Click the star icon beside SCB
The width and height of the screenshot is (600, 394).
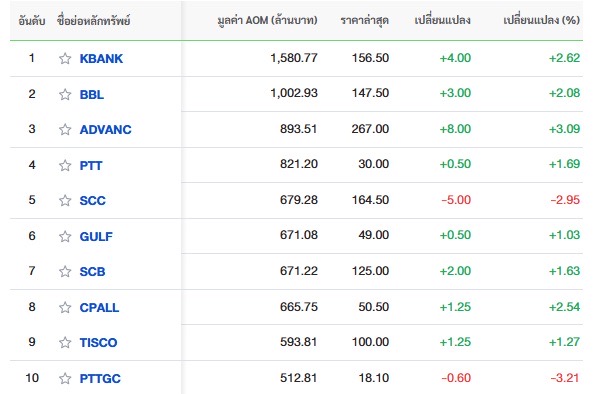pyautogui.click(x=65, y=271)
